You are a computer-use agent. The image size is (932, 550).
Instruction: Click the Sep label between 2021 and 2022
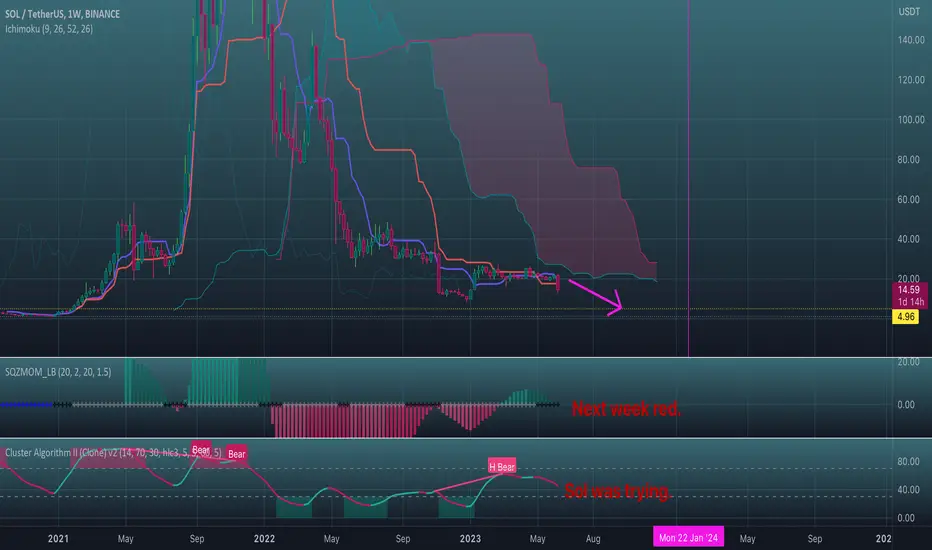(197, 539)
